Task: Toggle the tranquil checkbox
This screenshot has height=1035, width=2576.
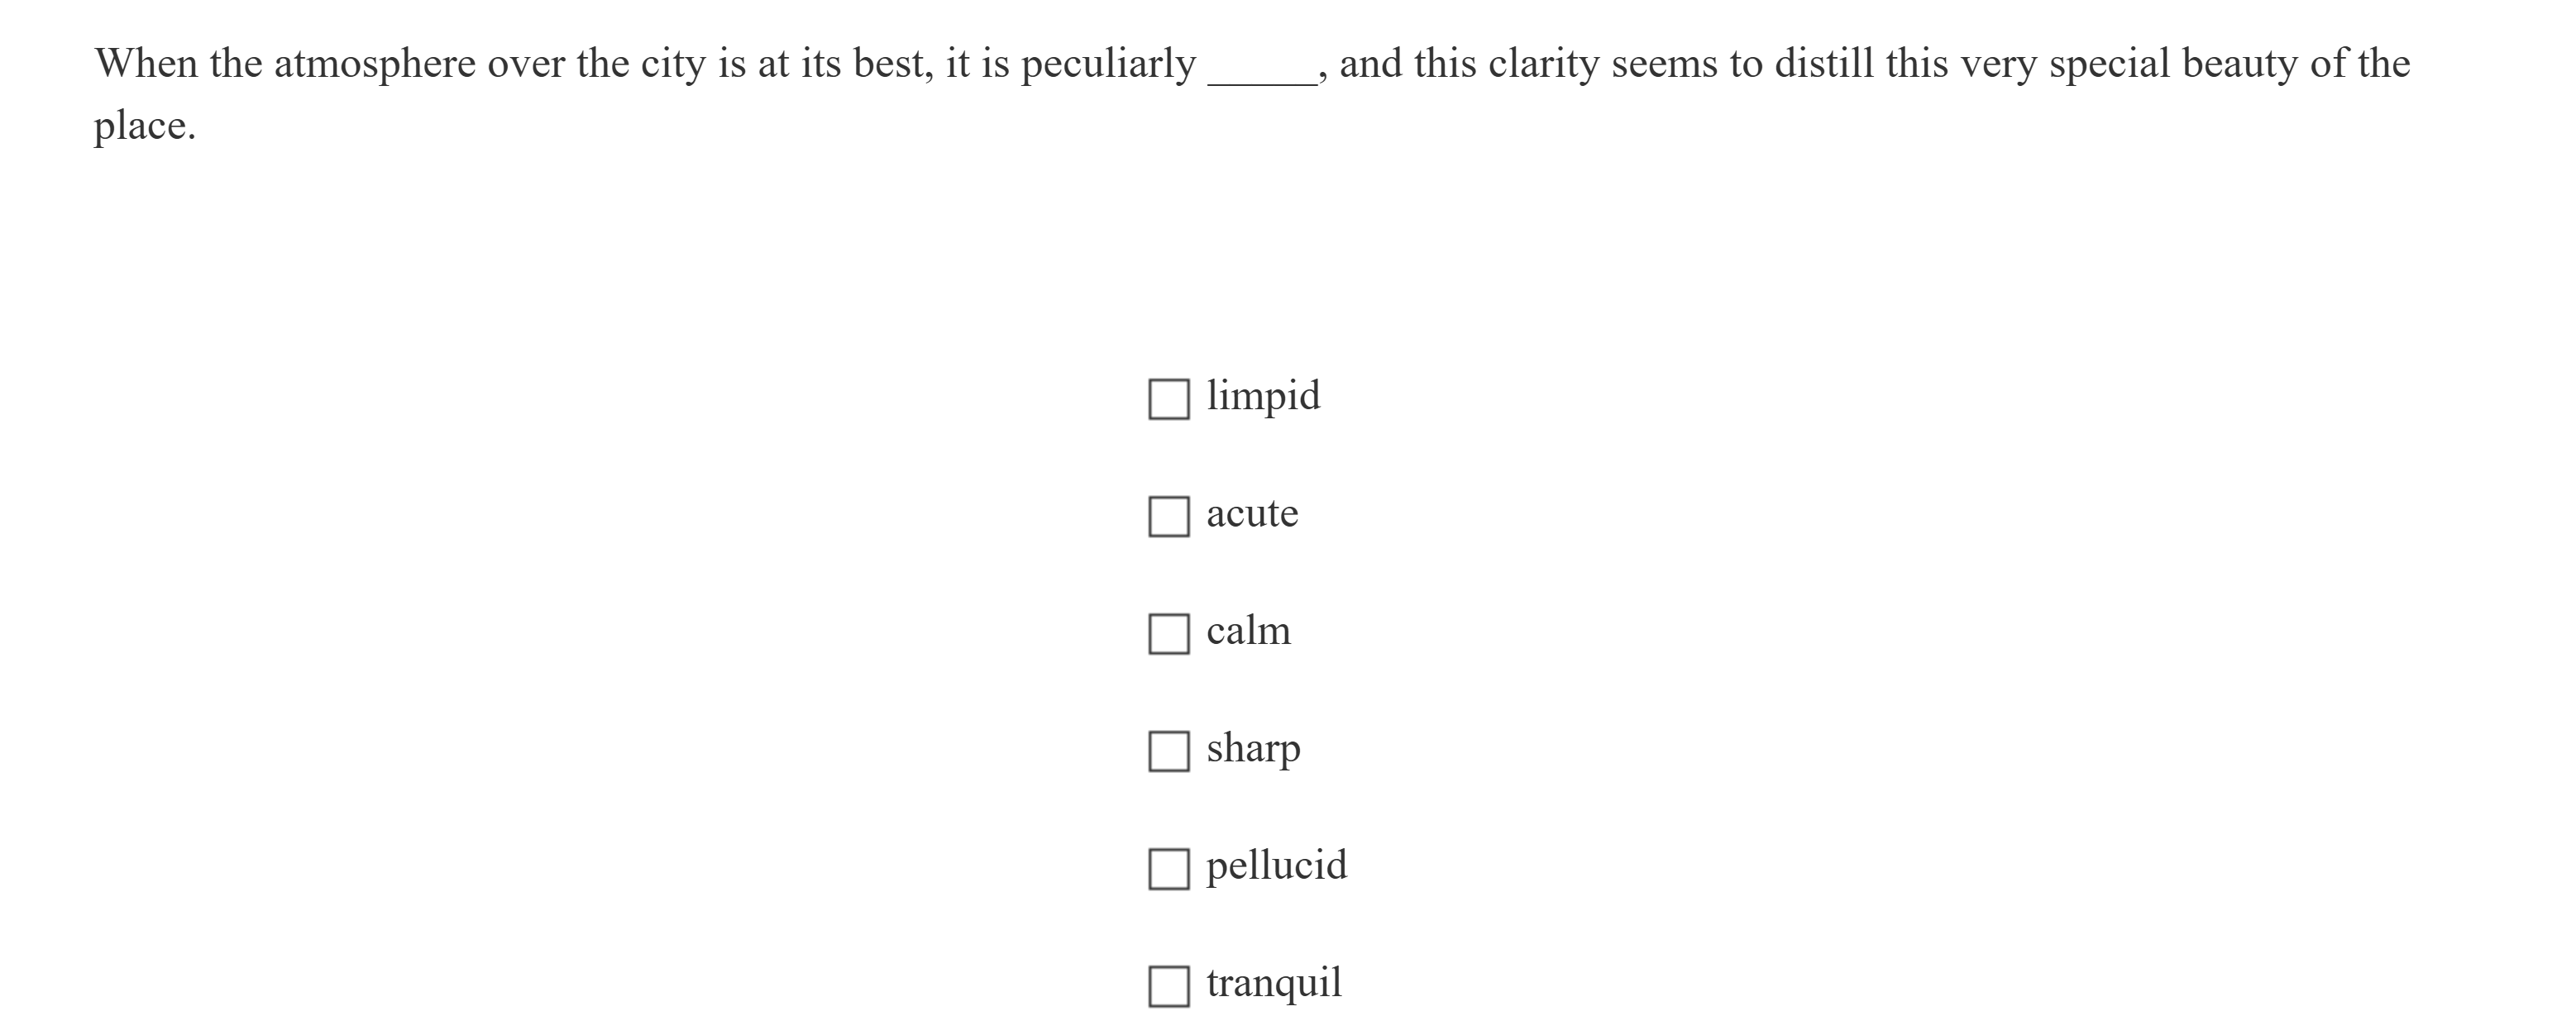Action: [x=1168, y=986]
